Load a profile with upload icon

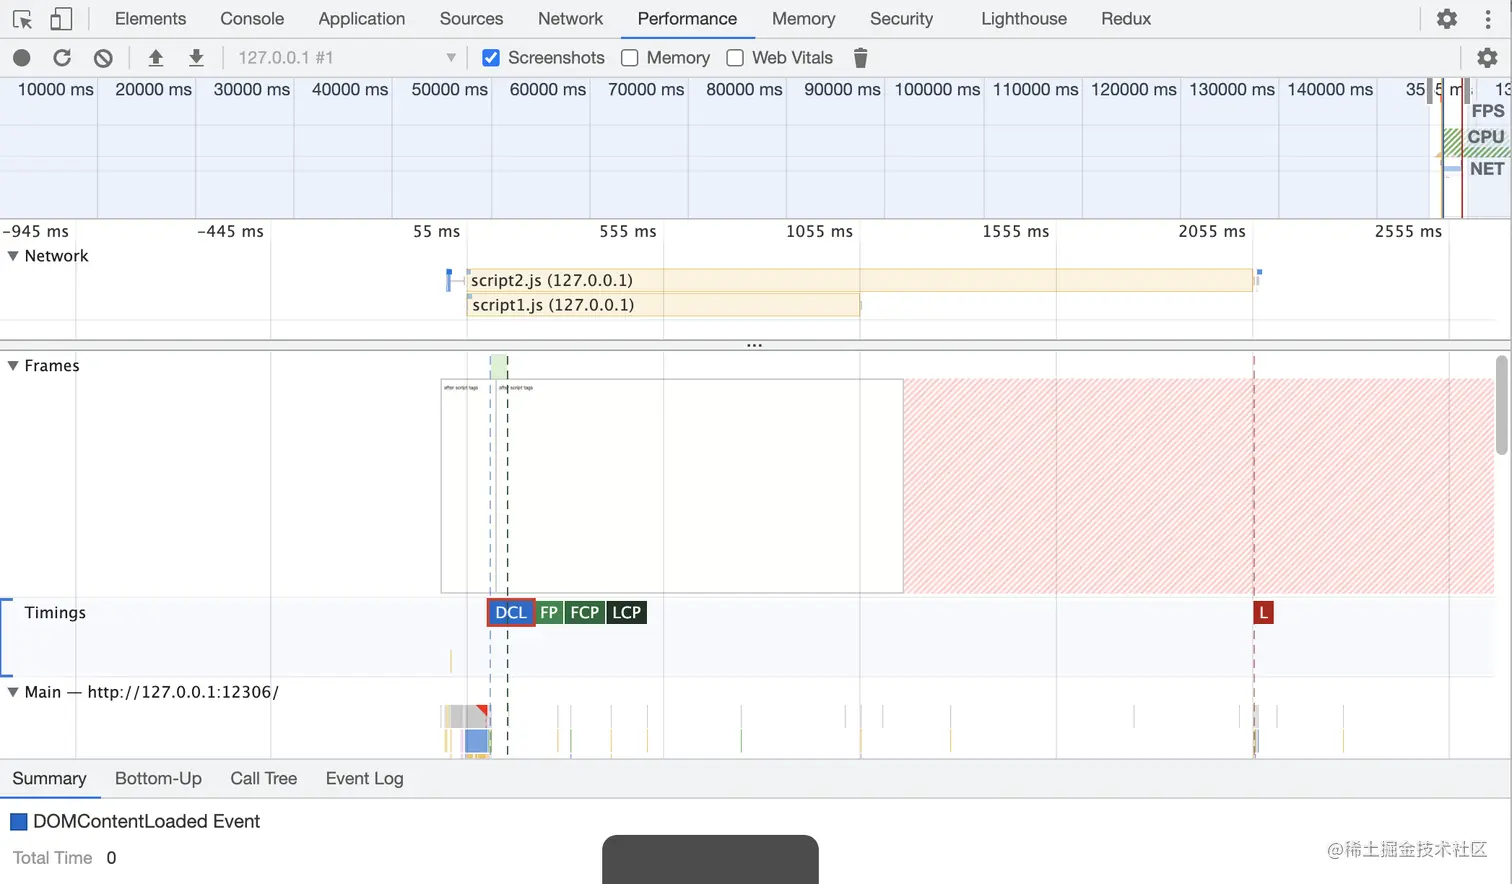[x=156, y=58]
